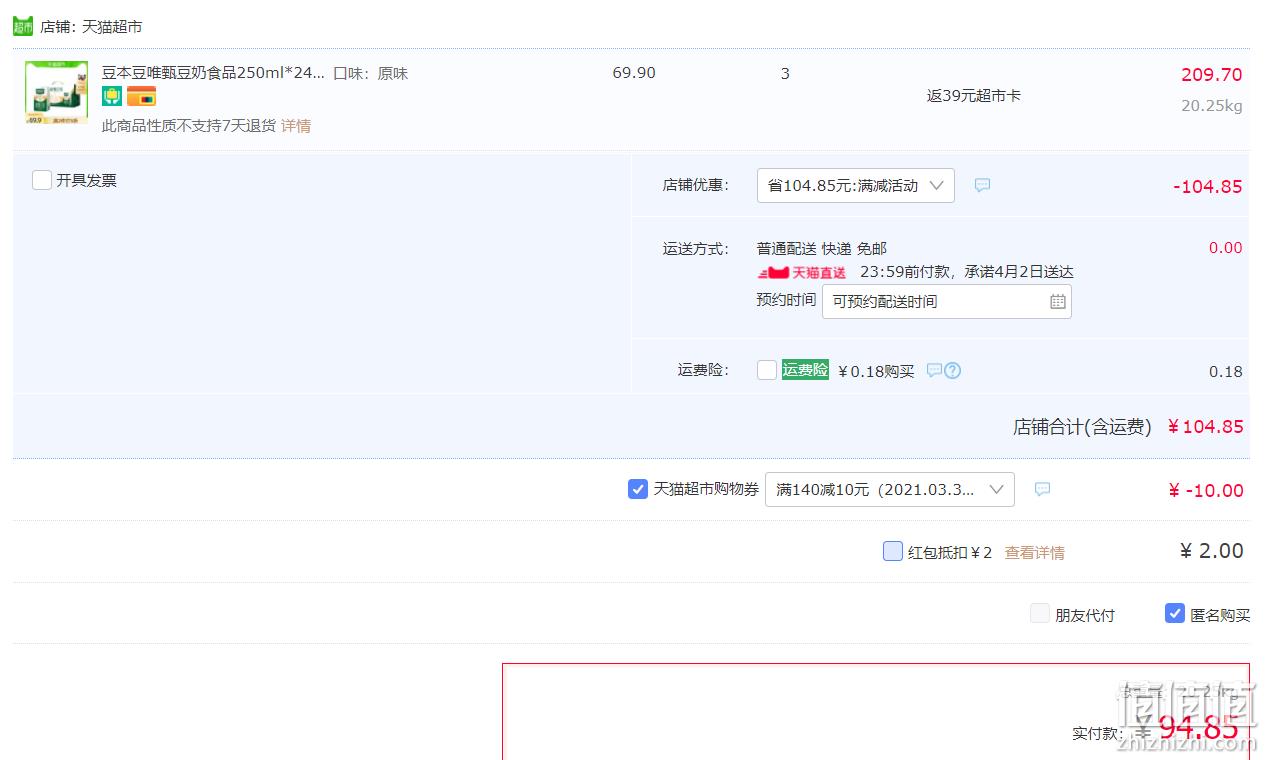Click the red discount amount -104.85
This screenshot has height=760, width=1266.
(x=1208, y=186)
